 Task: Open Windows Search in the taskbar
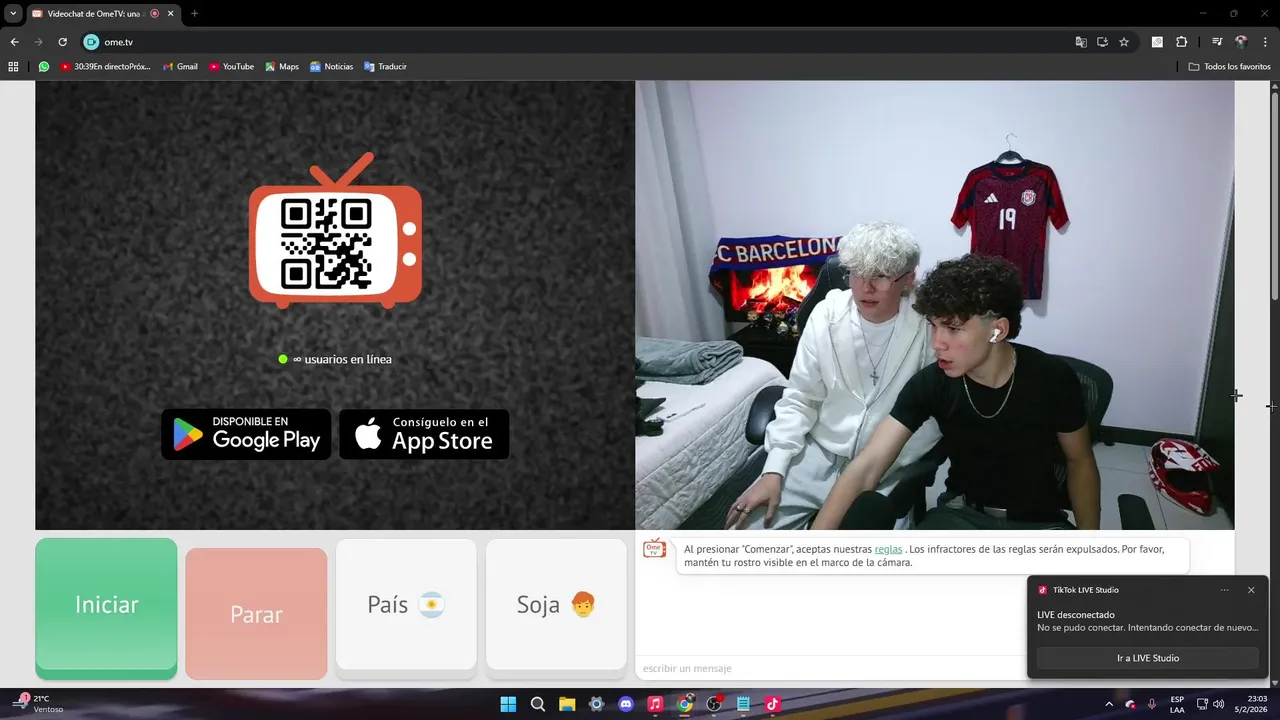(538, 704)
